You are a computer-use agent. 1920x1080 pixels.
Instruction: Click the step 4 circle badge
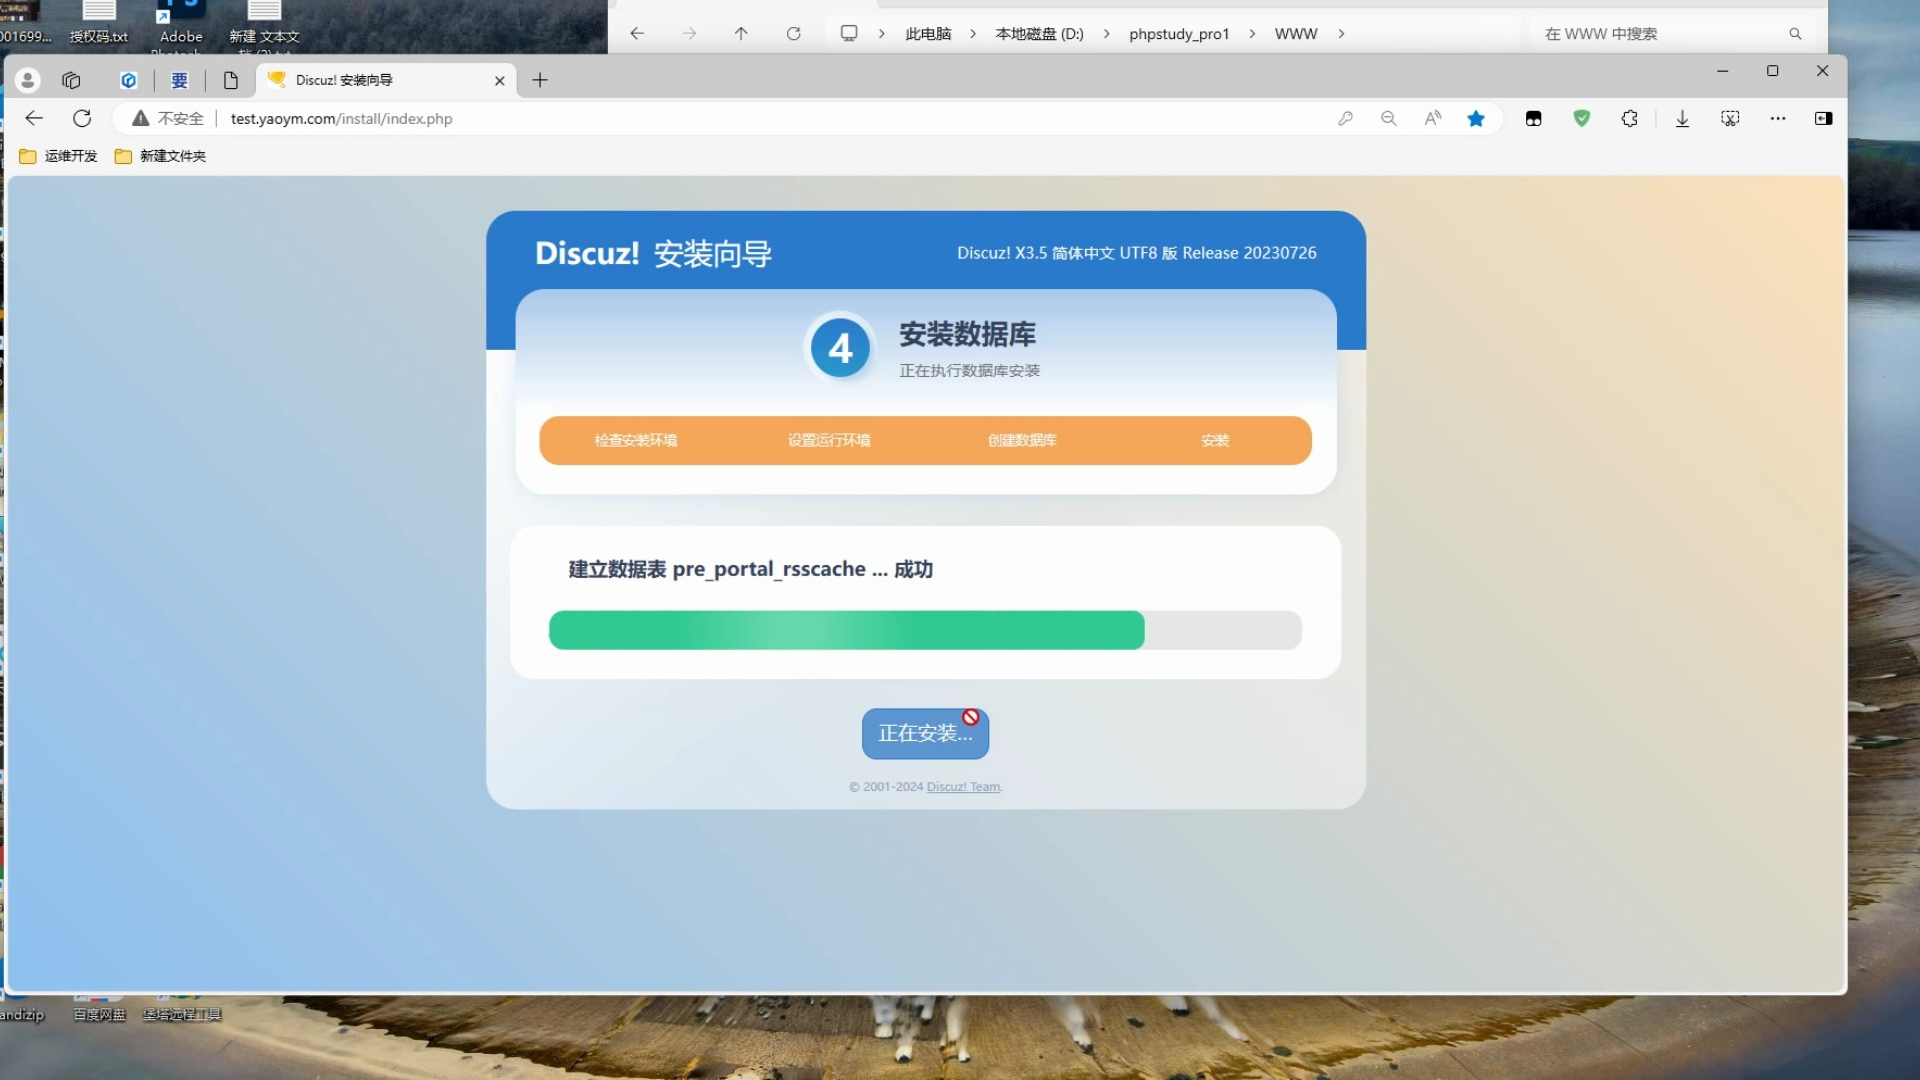tap(840, 348)
